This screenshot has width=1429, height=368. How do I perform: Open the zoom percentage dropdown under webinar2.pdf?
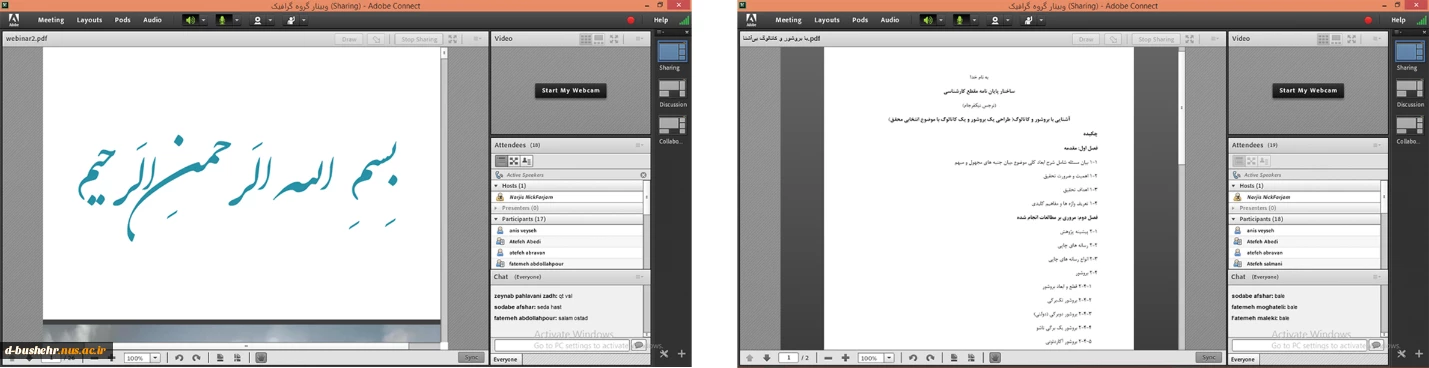pyautogui.click(x=155, y=357)
